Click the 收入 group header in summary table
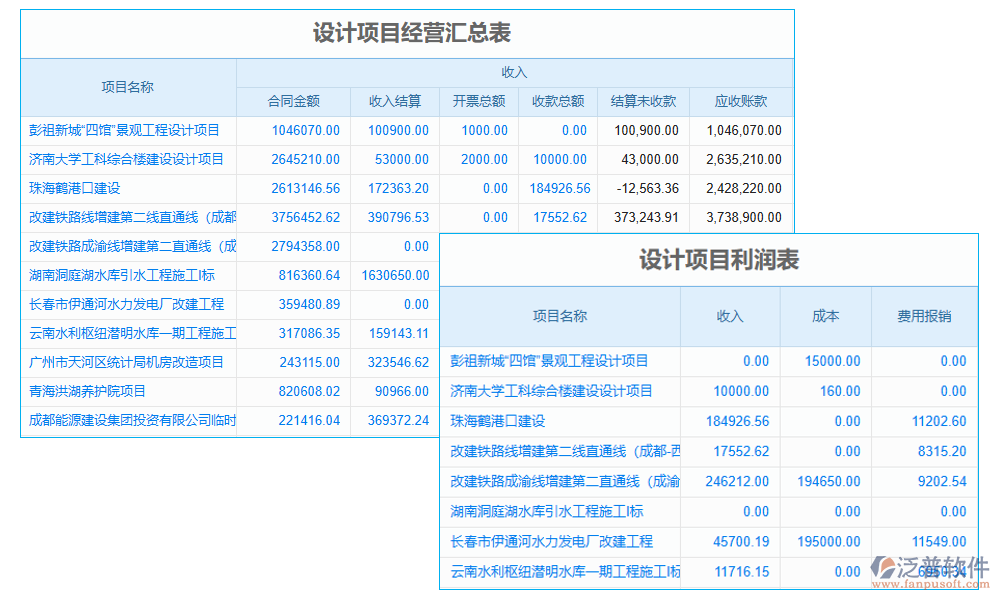 (514, 72)
